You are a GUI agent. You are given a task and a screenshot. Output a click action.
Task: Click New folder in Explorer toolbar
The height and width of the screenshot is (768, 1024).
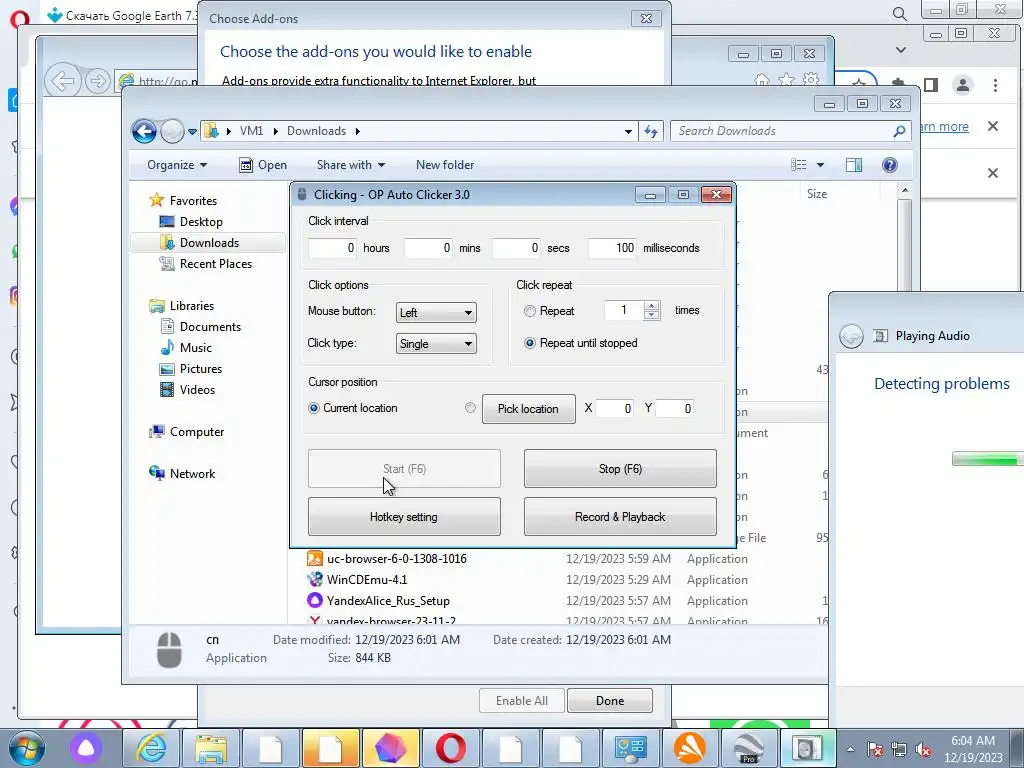445,165
